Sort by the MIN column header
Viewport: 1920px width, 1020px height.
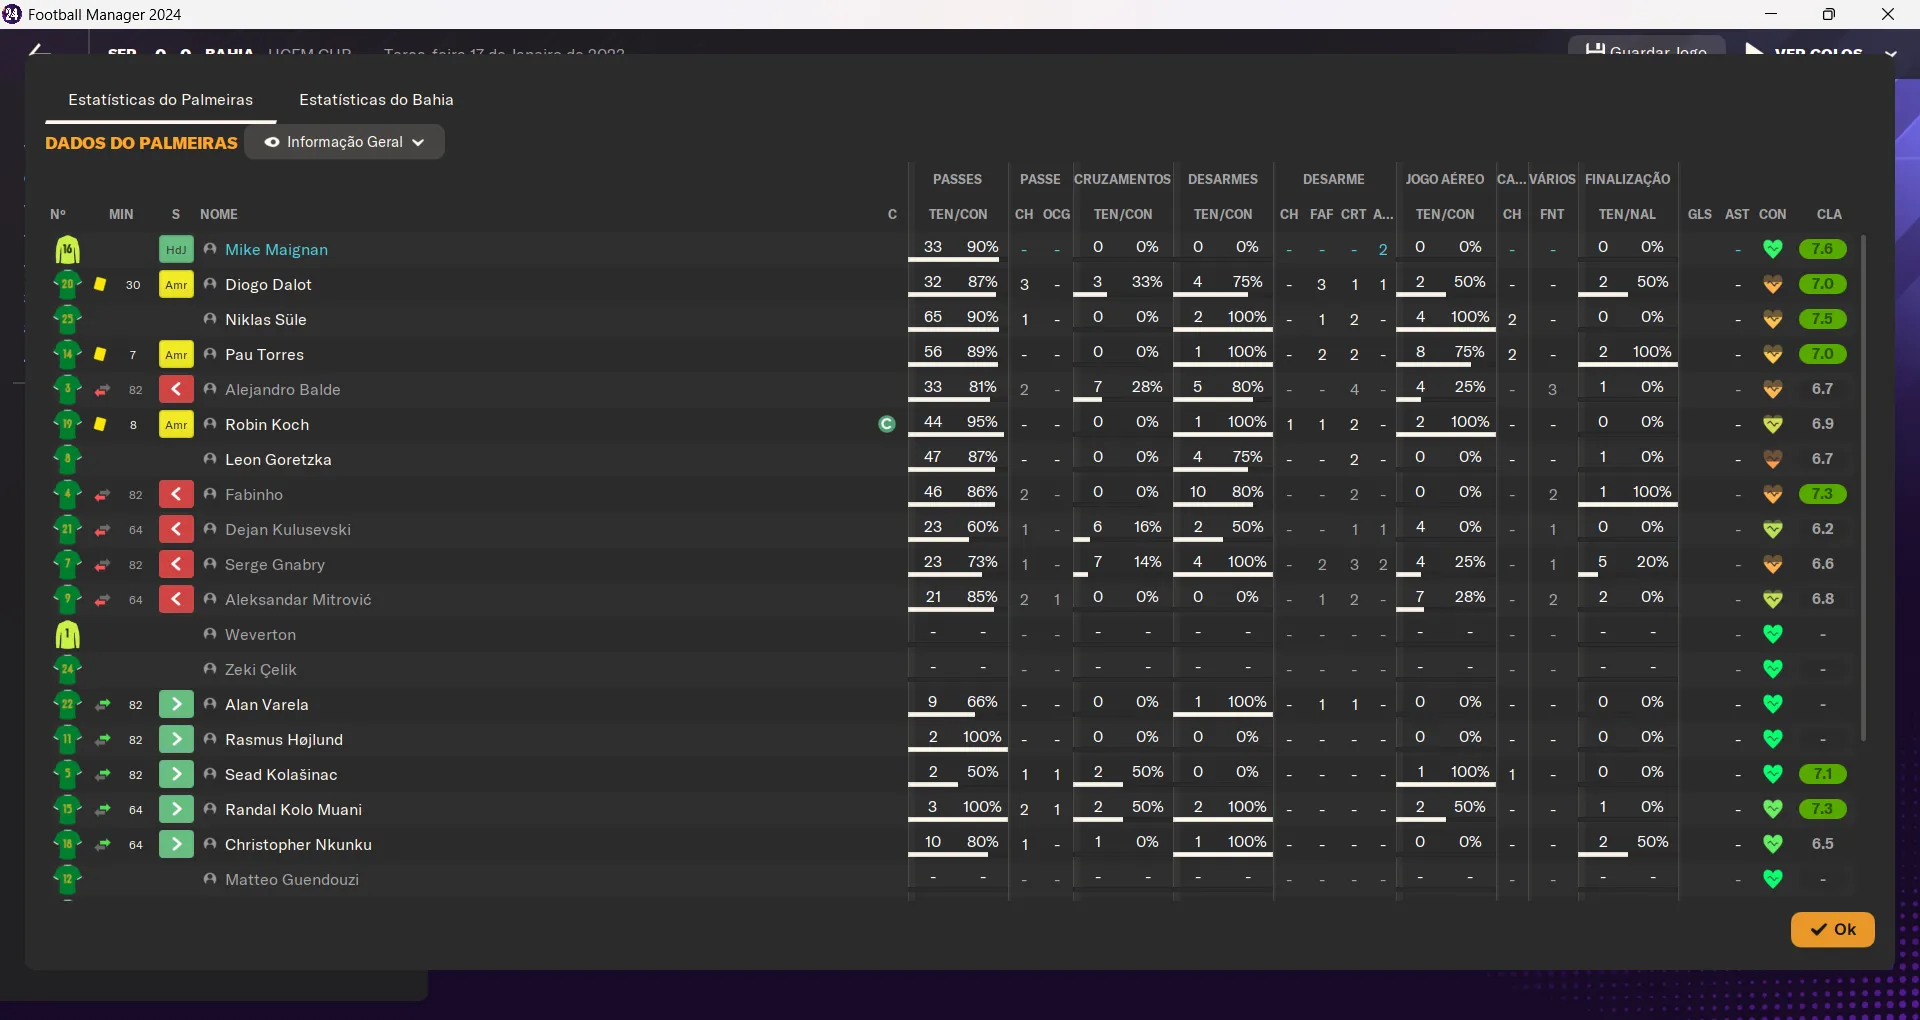point(121,214)
